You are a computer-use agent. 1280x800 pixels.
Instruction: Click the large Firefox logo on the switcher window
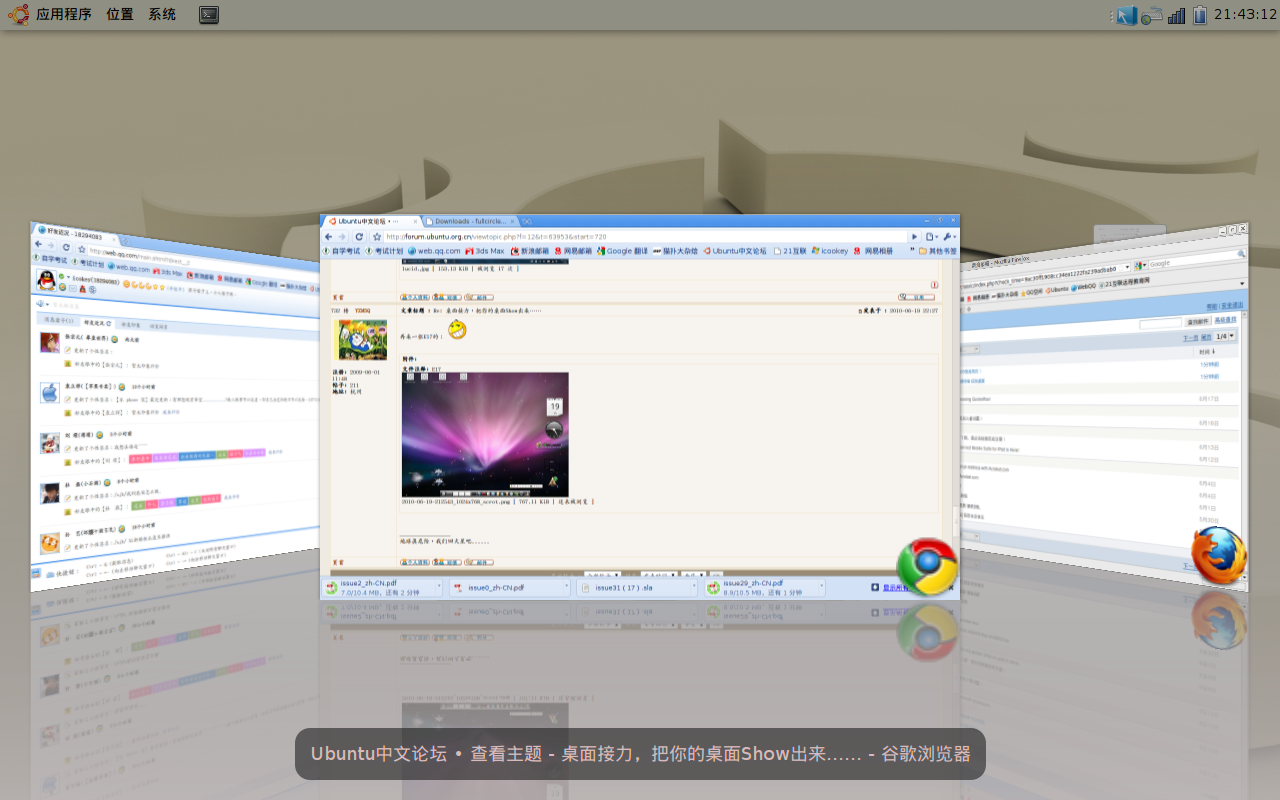(1219, 556)
